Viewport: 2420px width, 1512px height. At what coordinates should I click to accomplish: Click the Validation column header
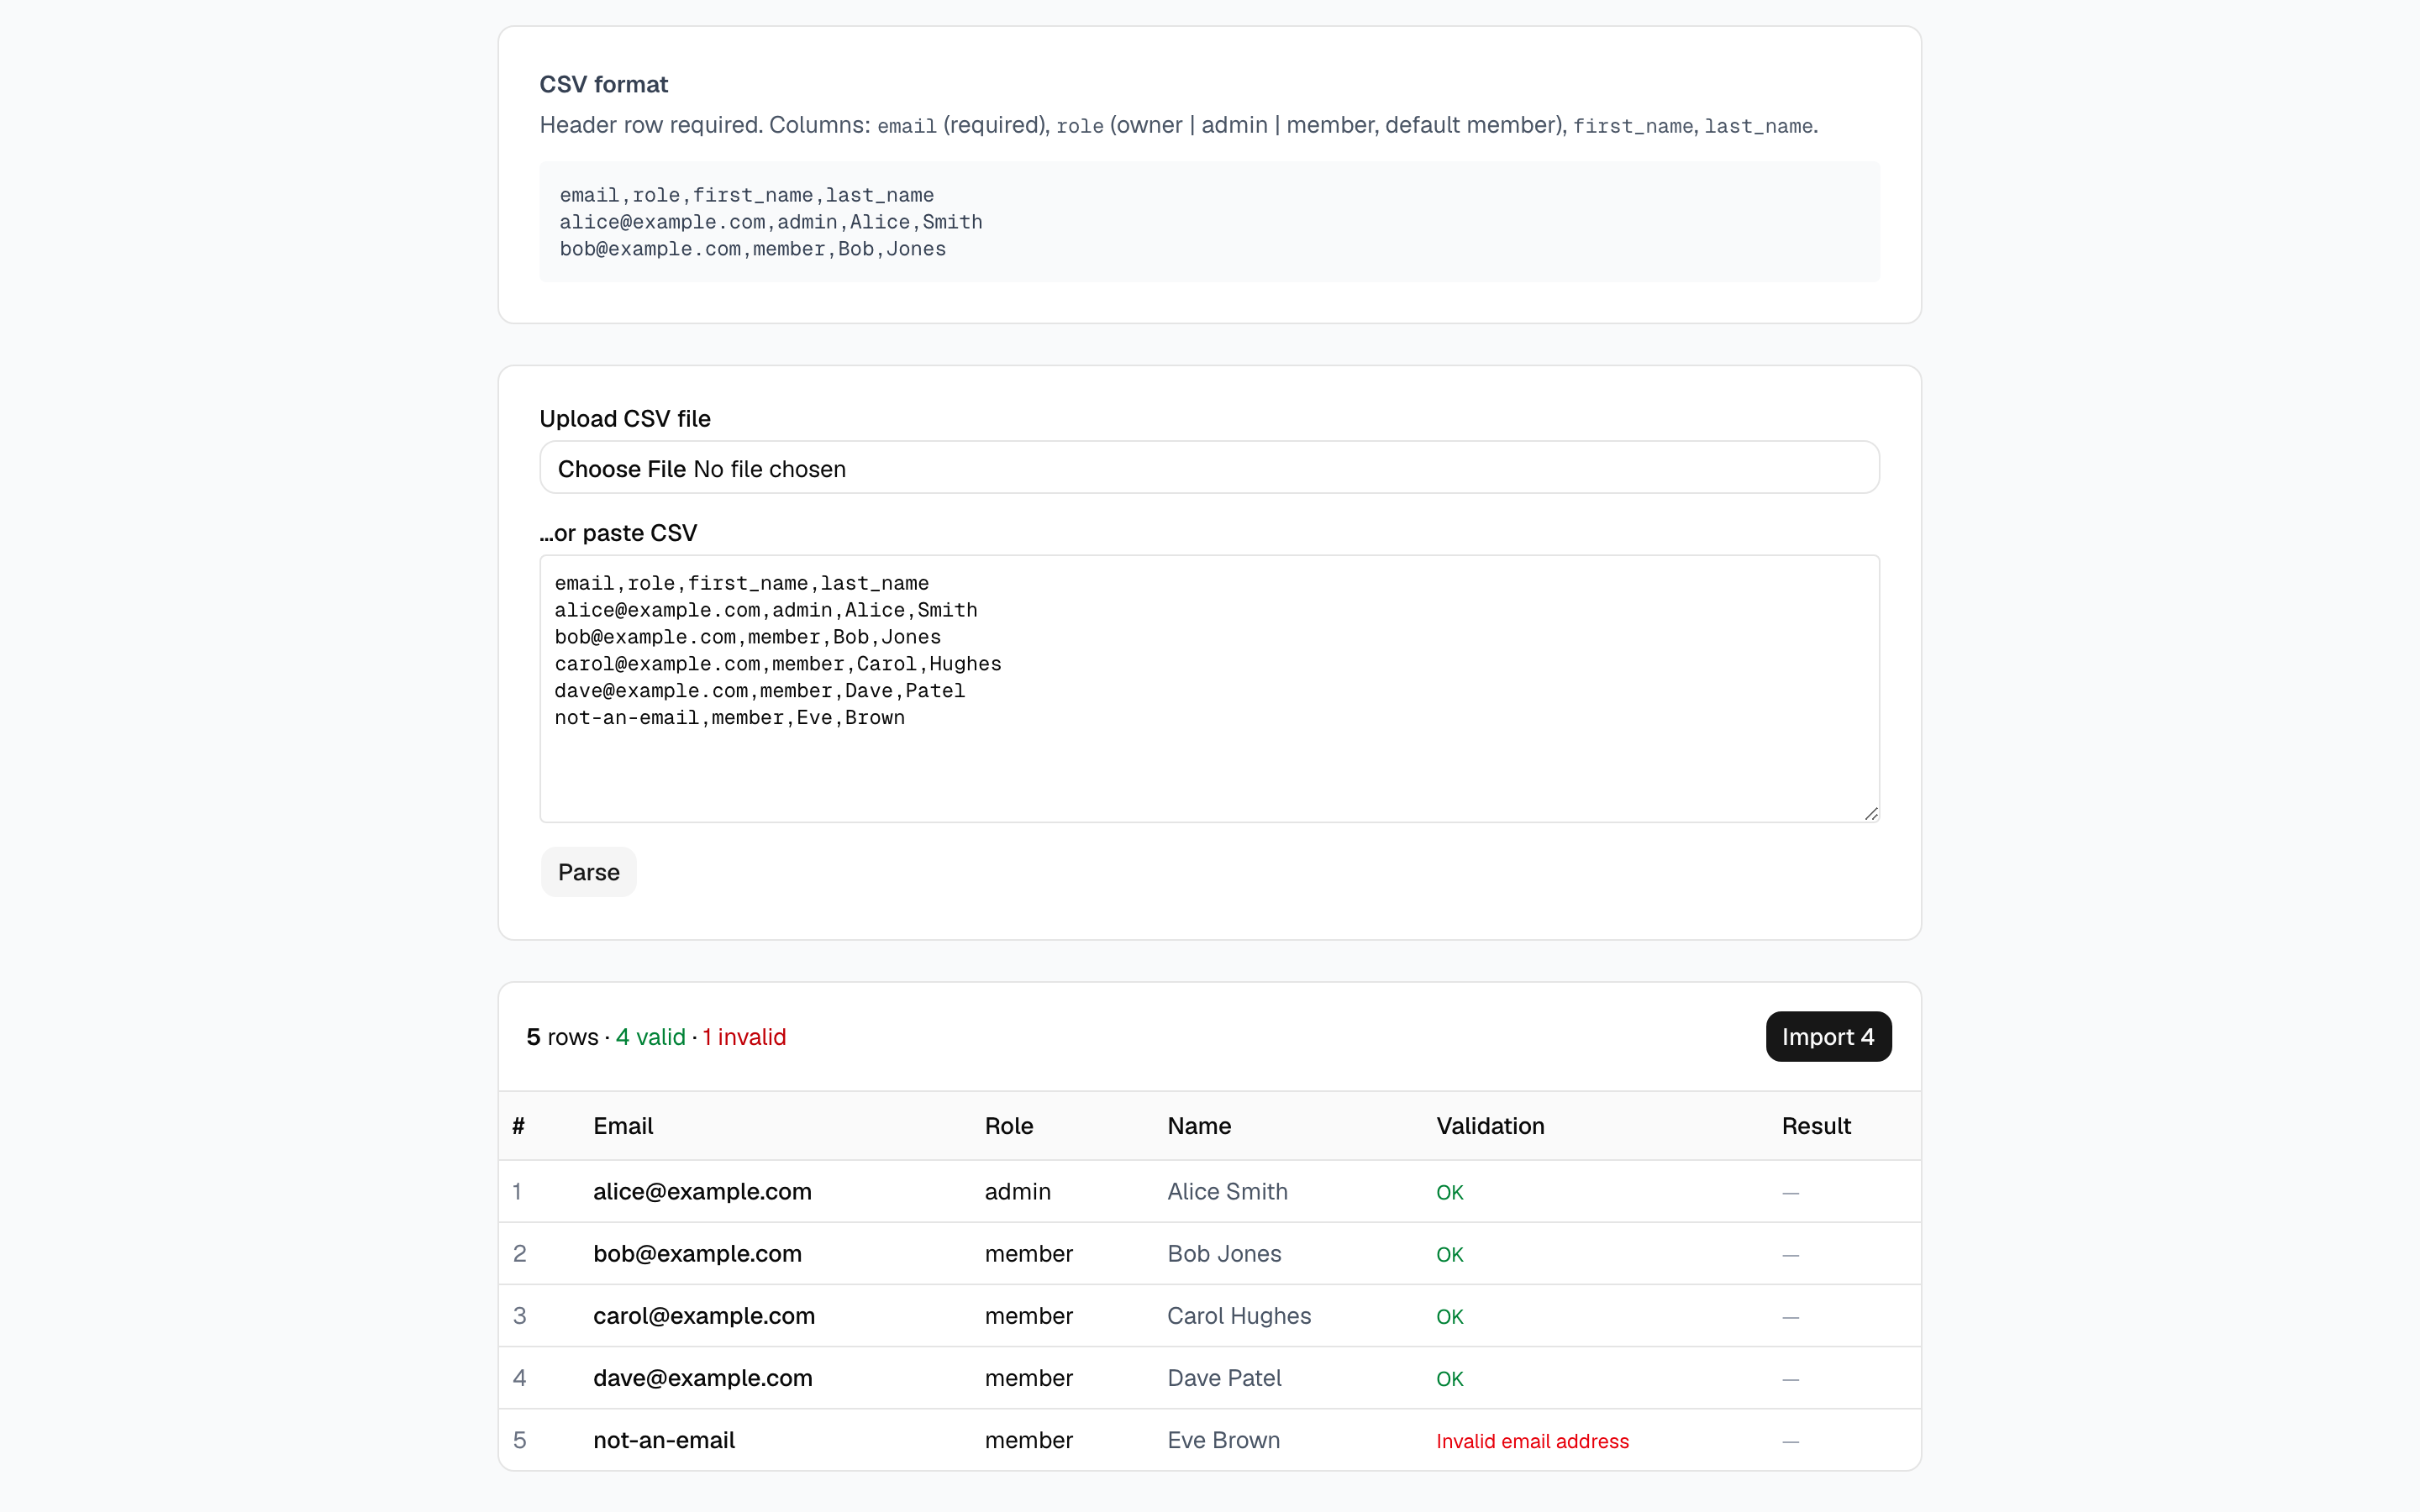[1490, 1126]
